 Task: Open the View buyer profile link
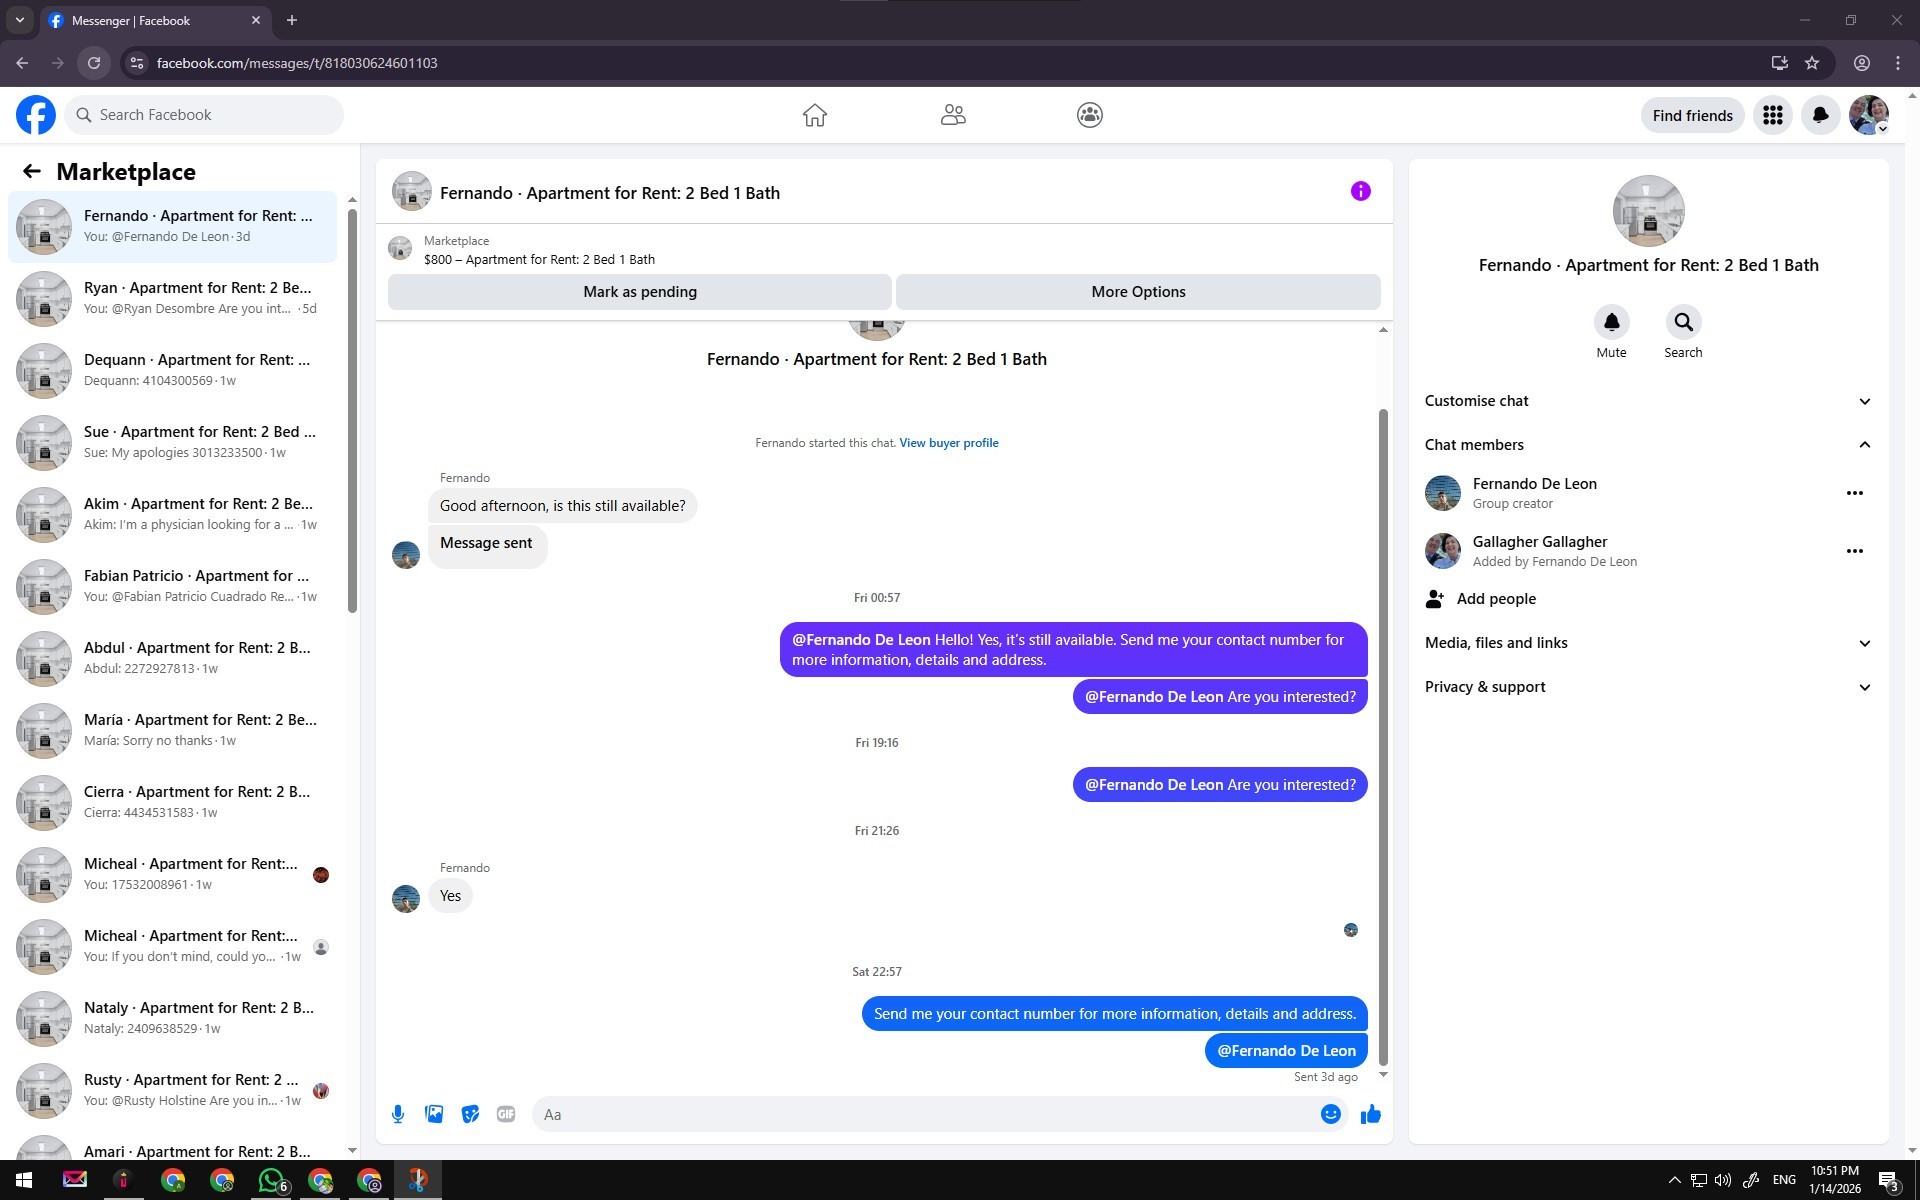[948, 443]
